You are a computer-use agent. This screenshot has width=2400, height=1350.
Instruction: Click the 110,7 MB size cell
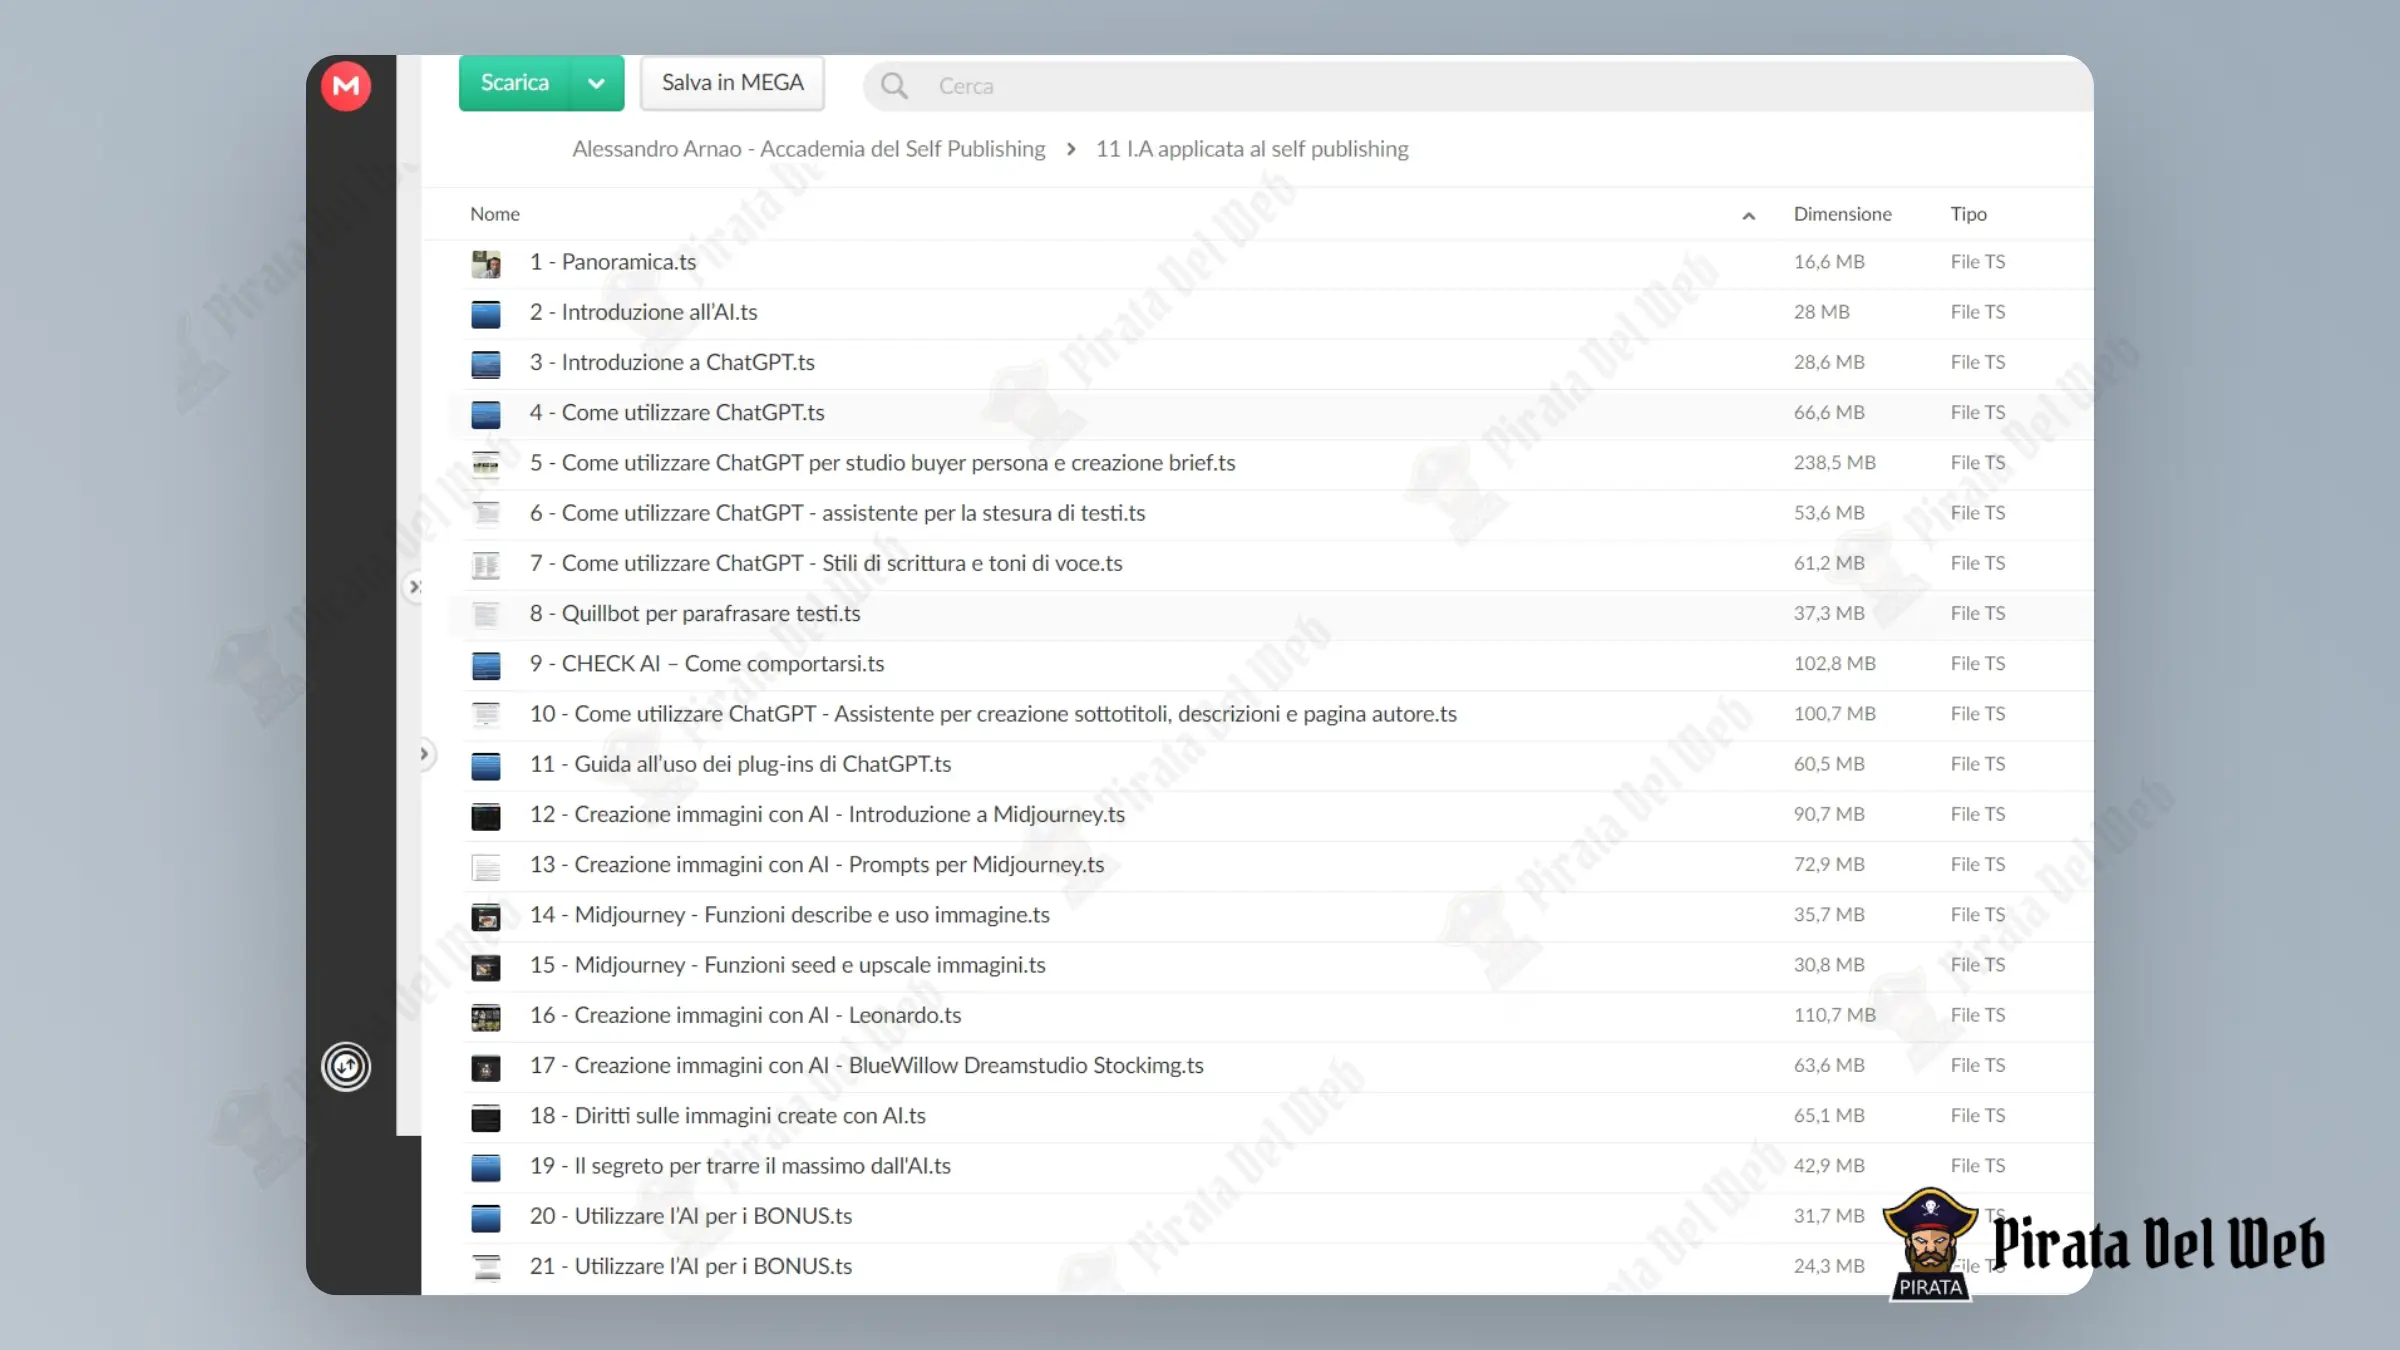(1834, 1015)
